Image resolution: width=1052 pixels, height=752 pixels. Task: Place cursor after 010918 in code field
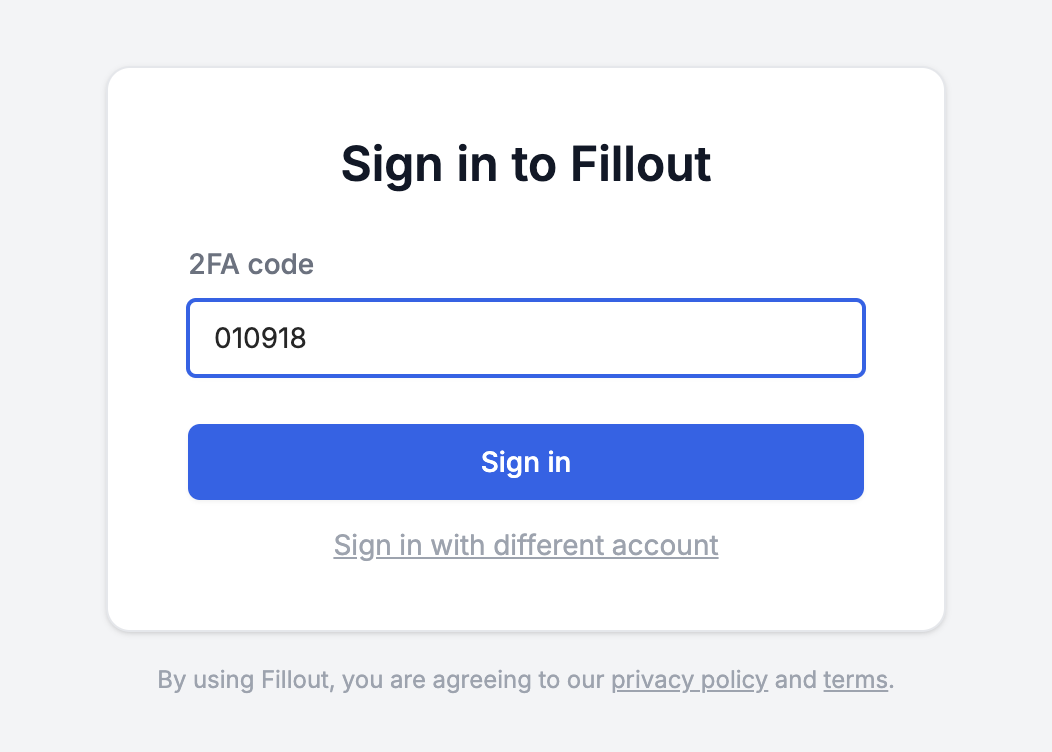(x=308, y=338)
